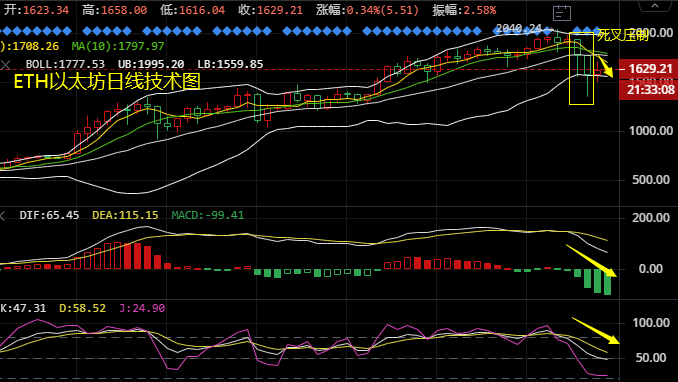The image size is (678, 382).
Task: Click the latest green MACD histogram bar
Action: pyautogui.click(x=608, y=282)
